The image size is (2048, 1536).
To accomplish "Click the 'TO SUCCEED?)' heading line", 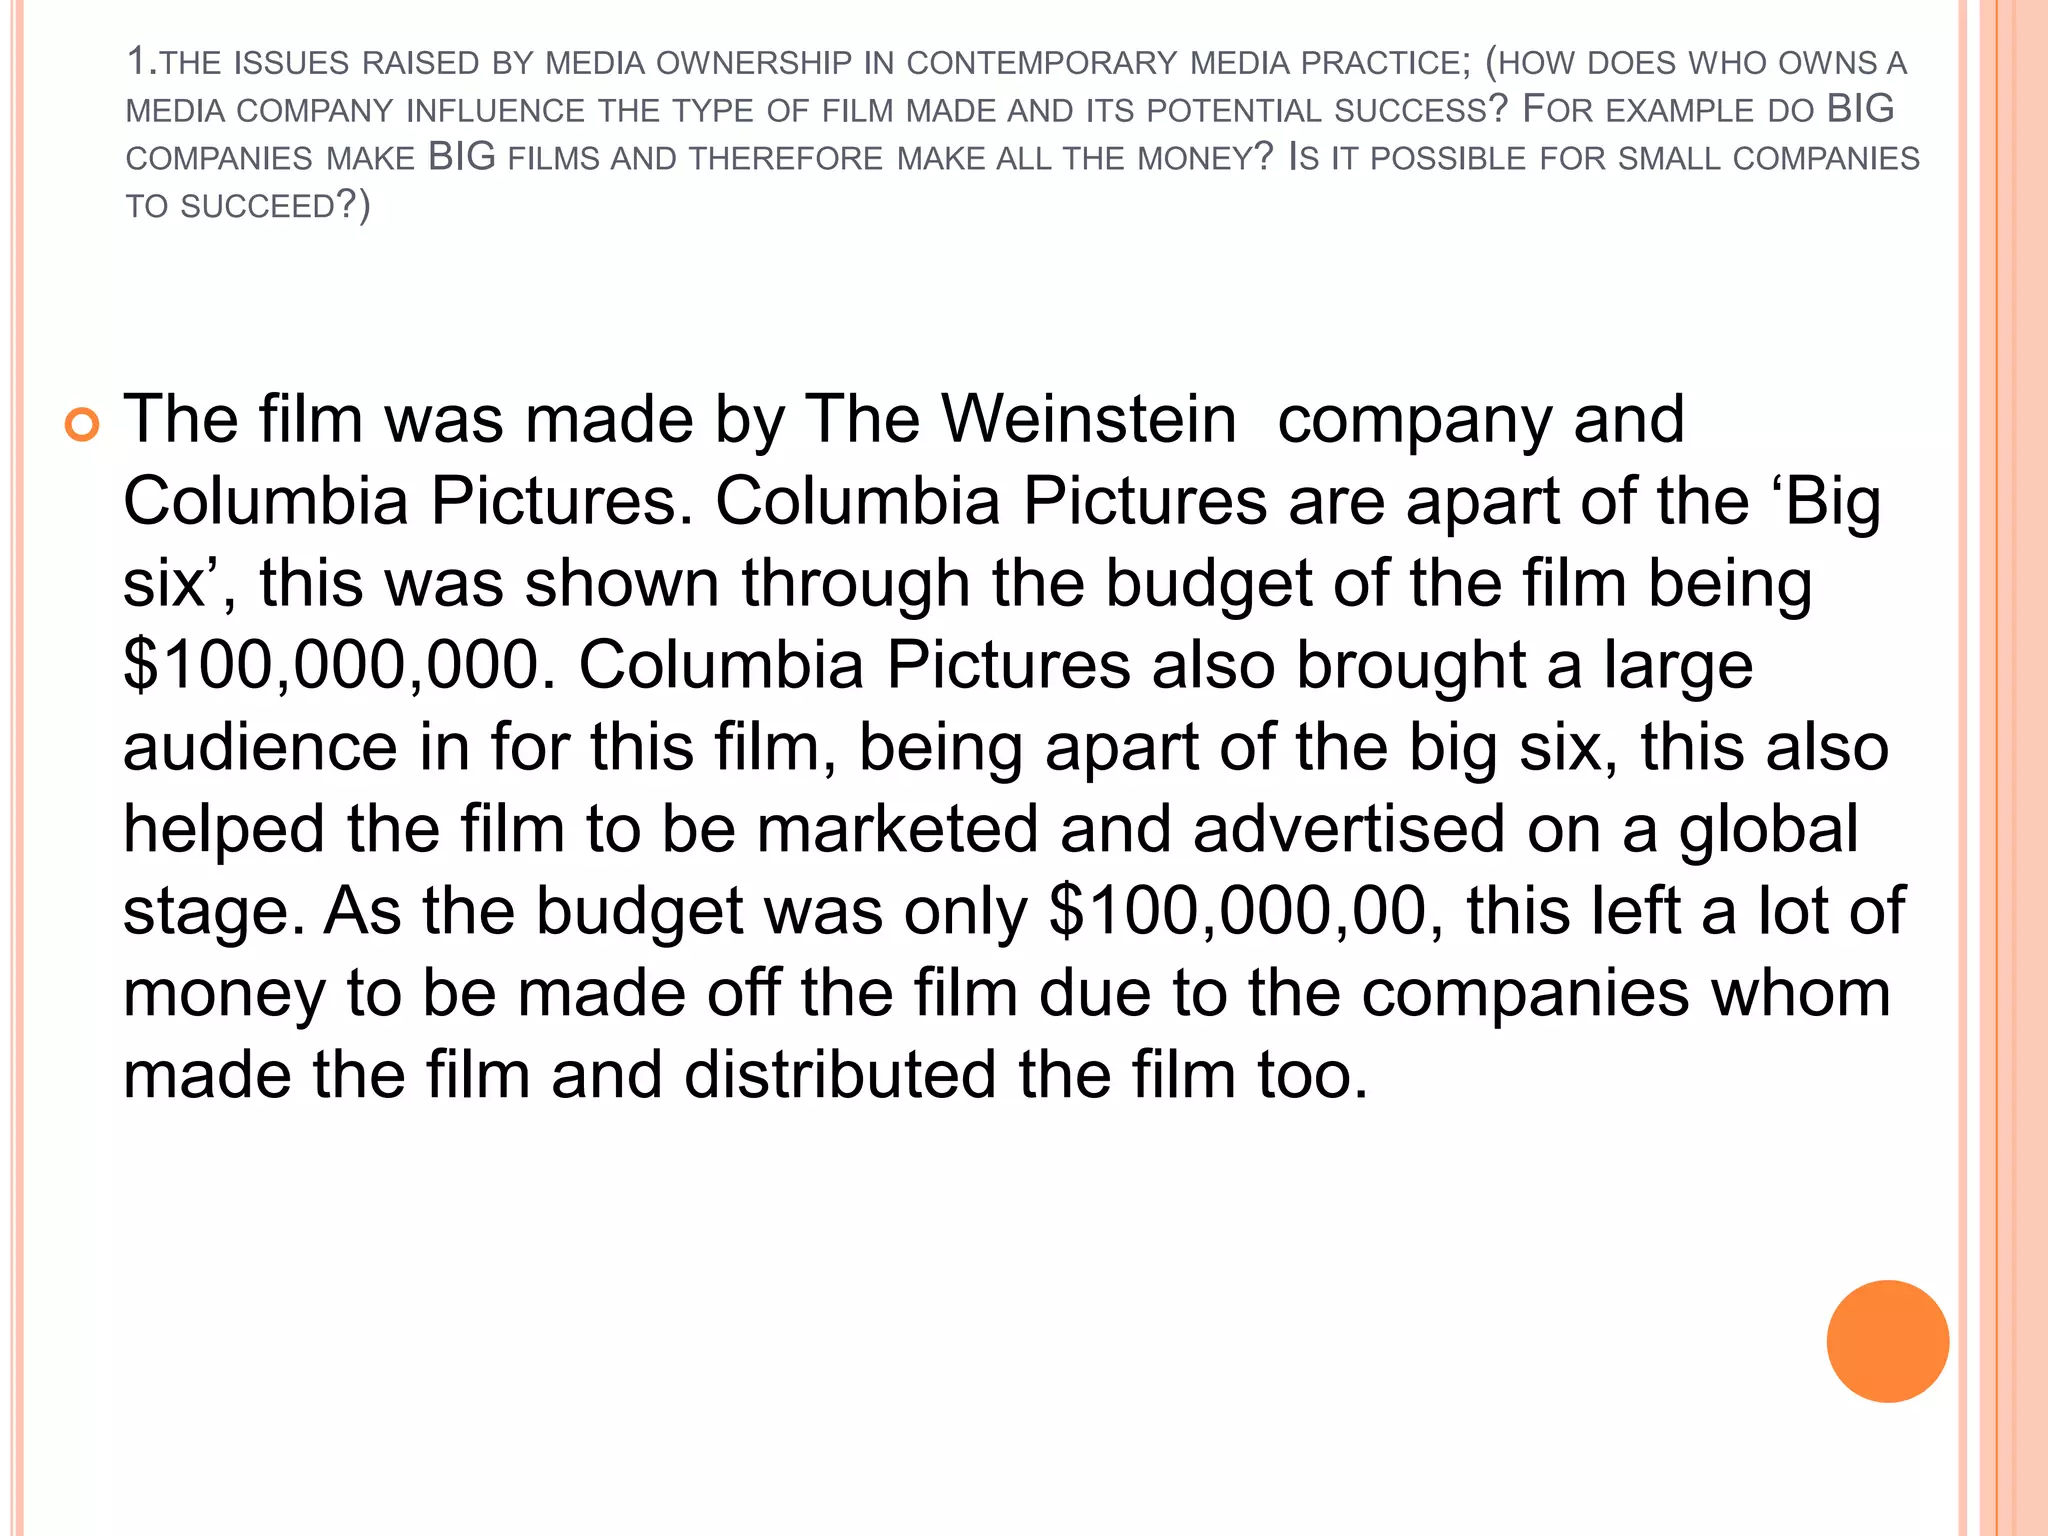I will [248, 205].
